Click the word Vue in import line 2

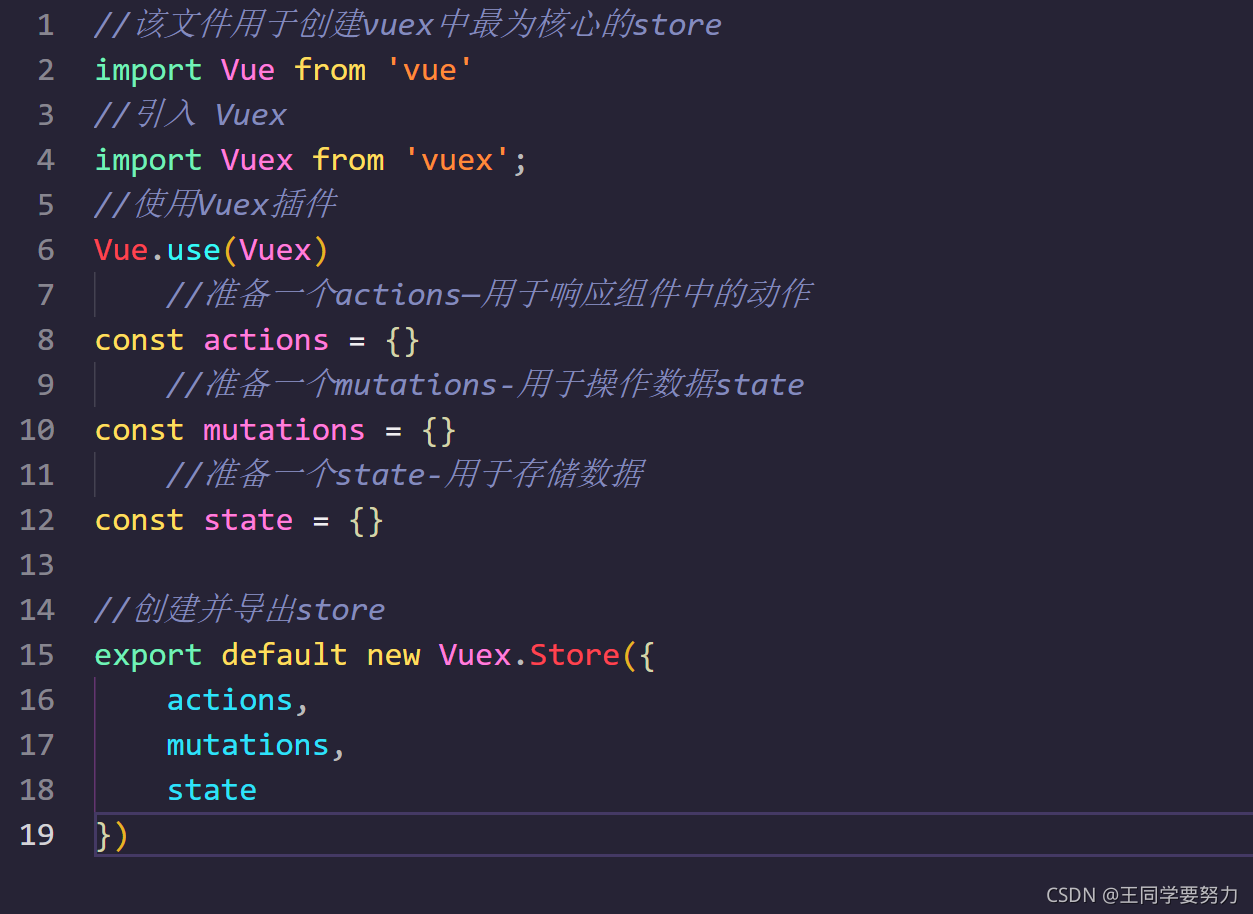point(247,70)
